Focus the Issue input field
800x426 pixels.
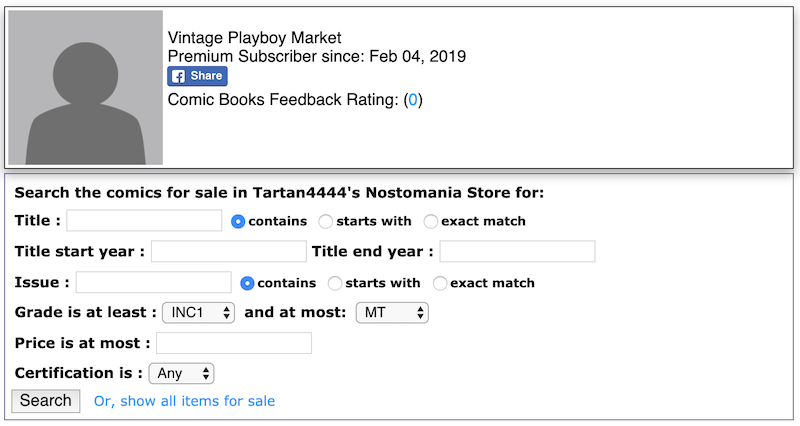coord(154,282)
